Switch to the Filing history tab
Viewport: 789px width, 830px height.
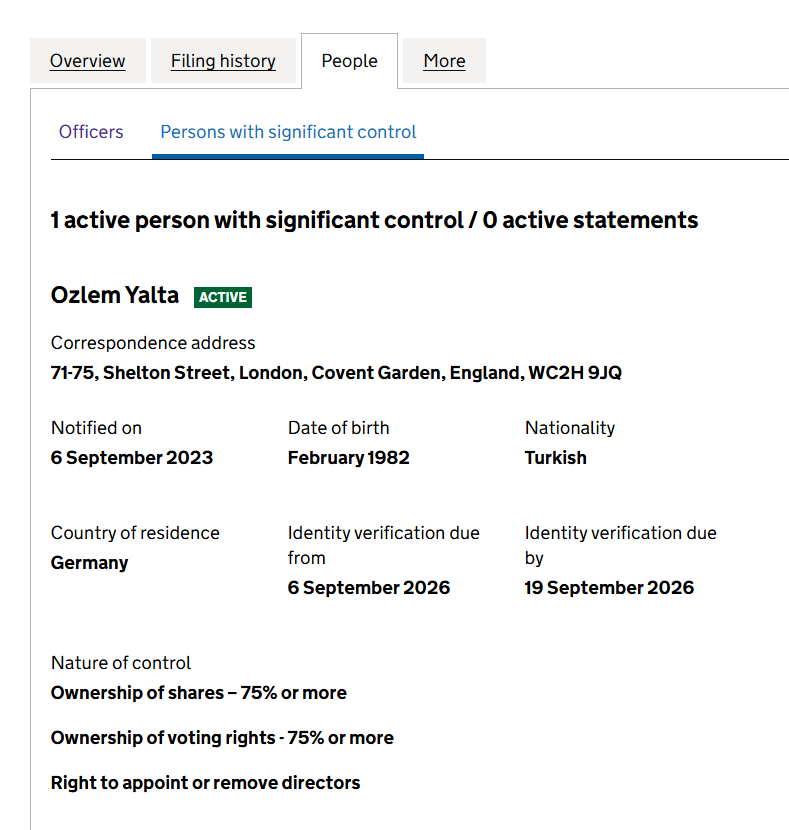223,61
